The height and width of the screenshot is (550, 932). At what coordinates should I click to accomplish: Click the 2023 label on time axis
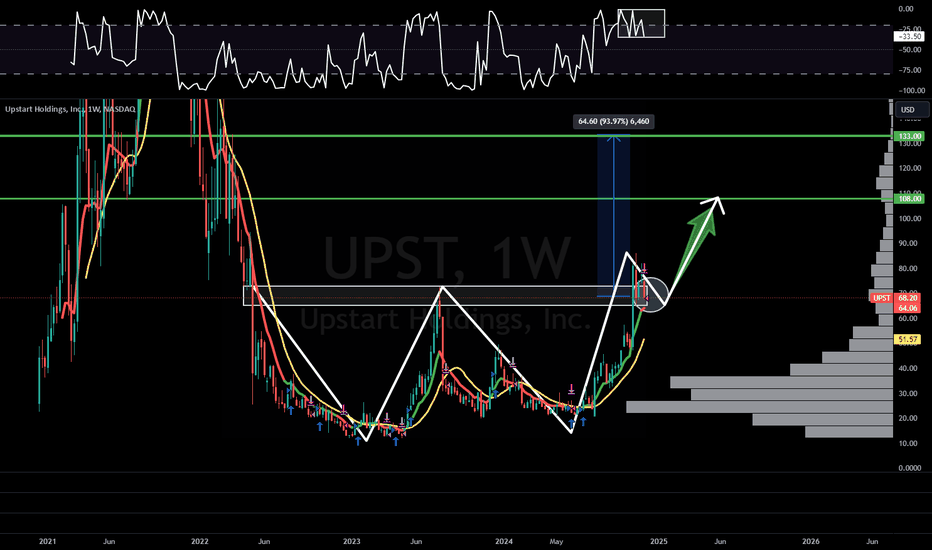tap(352, 541)
